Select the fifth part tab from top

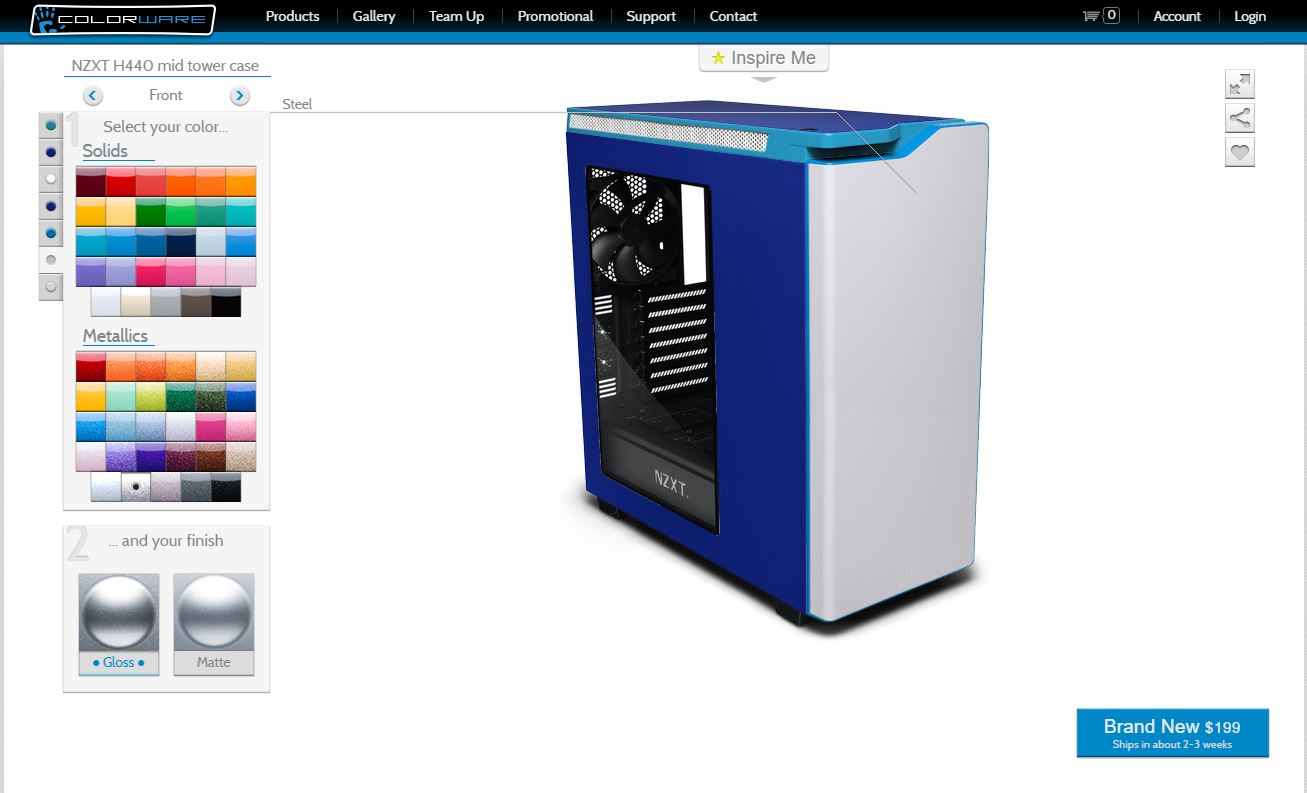pos(51,233)
